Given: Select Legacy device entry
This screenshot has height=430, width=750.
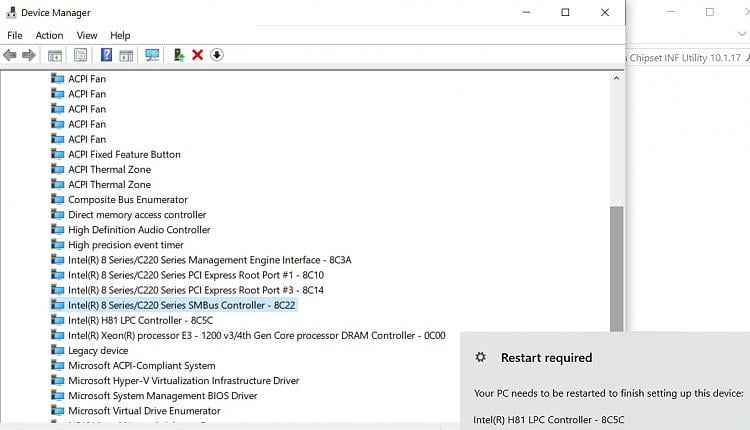Looking at the screenshot, I should coord(98,350).
